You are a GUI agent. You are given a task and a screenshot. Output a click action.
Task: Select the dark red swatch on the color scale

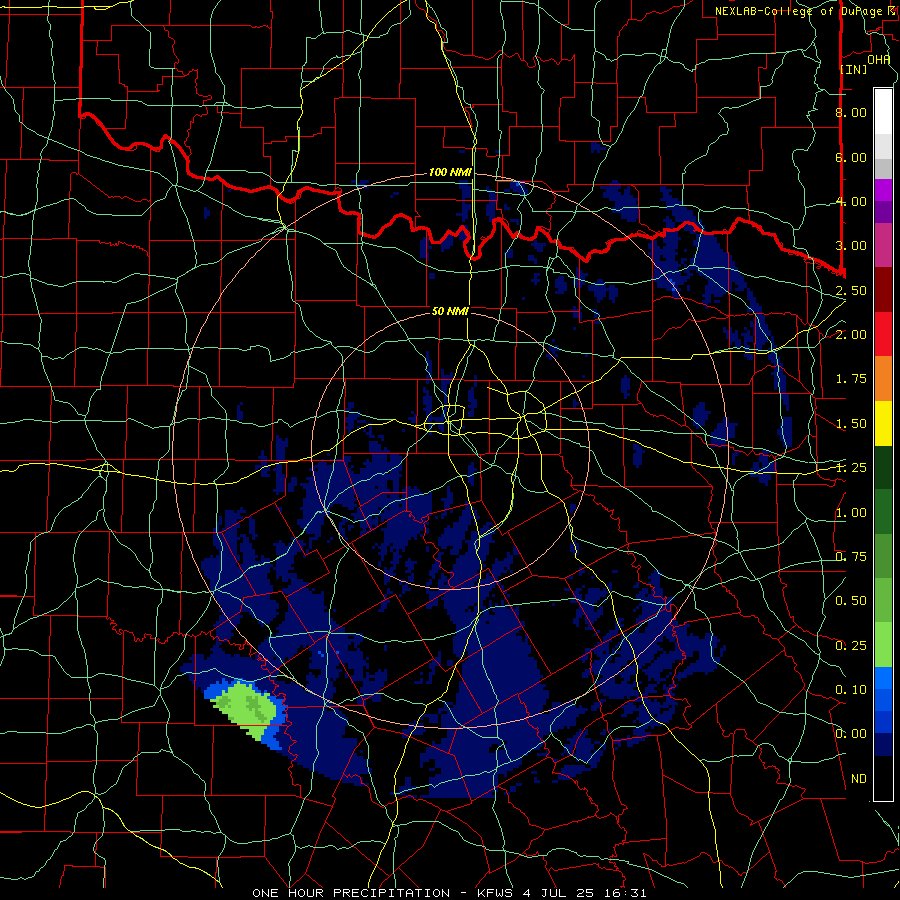pos(883,290)
